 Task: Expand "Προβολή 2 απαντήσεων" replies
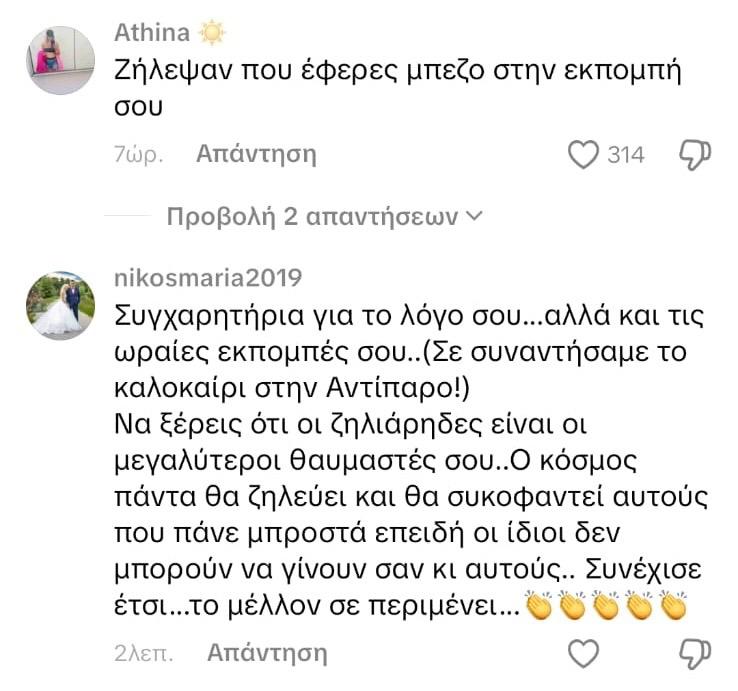[x=312, y=216]
